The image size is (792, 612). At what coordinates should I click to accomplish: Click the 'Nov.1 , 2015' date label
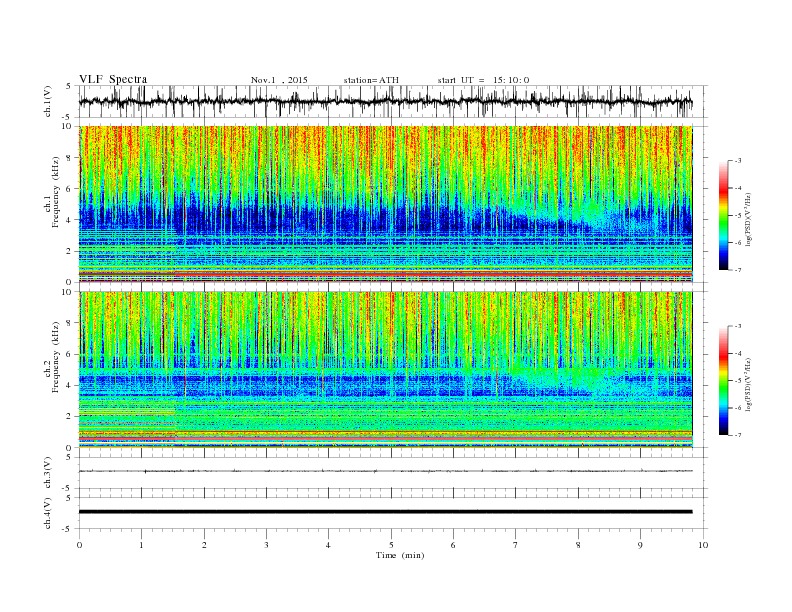pos(279,80)
